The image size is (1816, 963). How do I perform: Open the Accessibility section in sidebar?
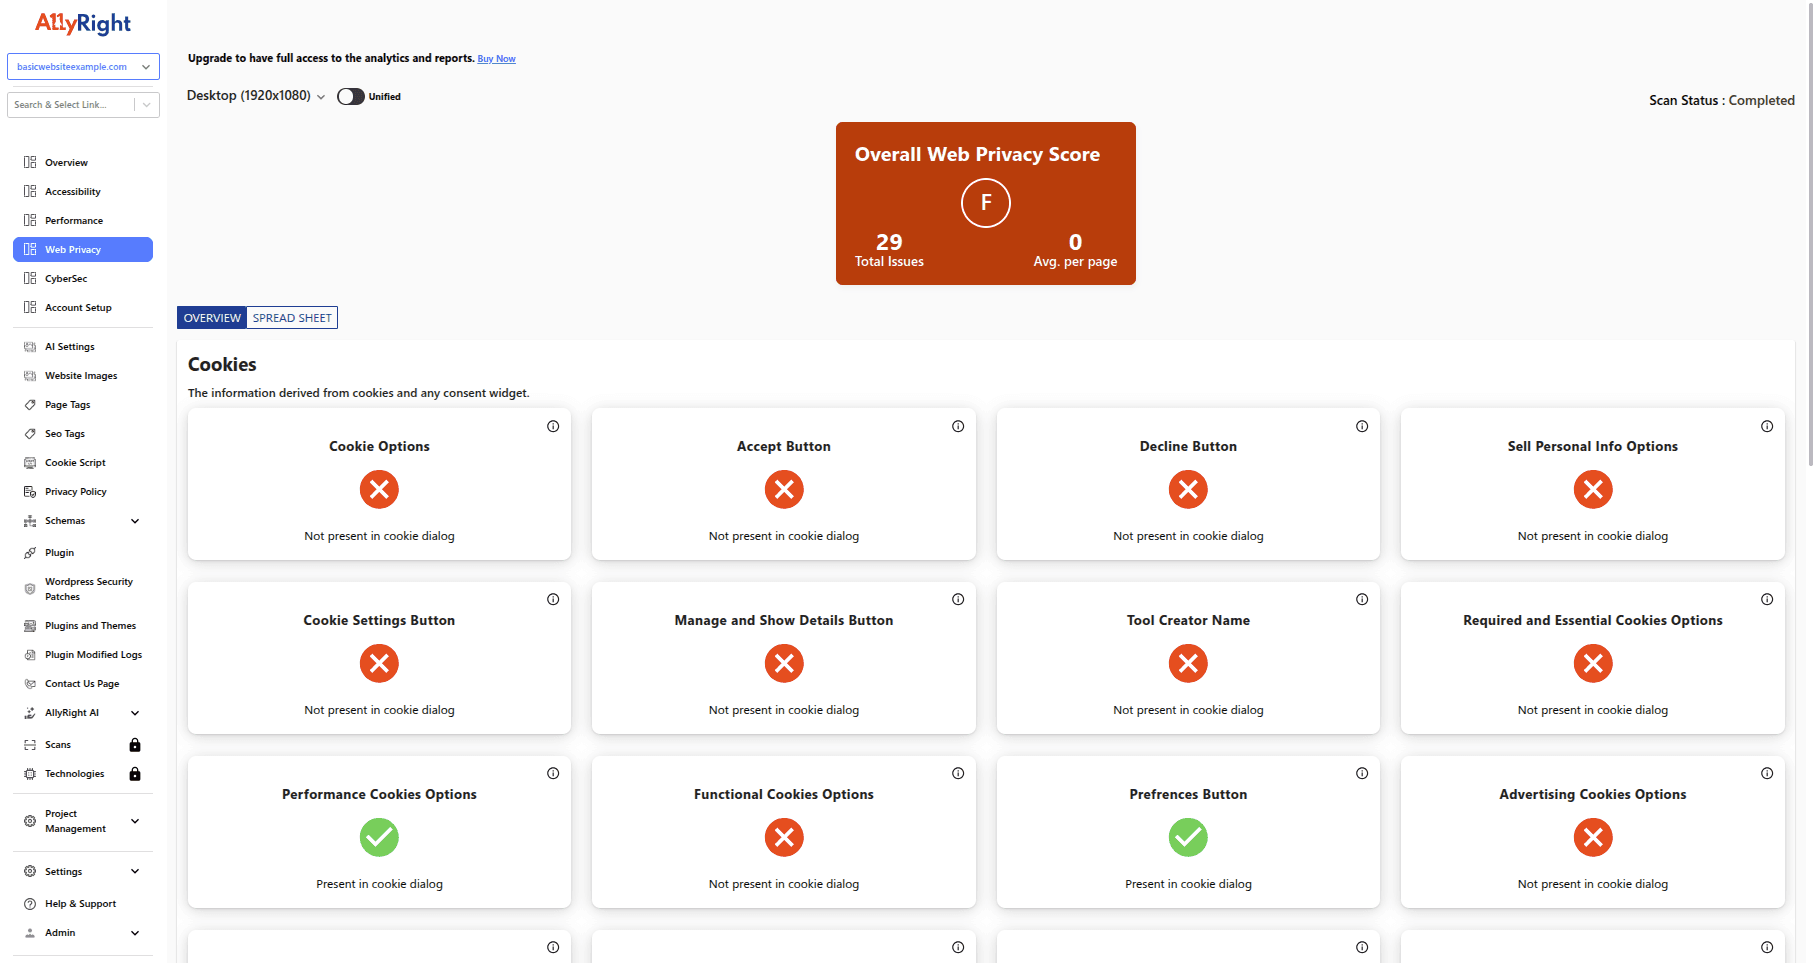coord(72,191)
